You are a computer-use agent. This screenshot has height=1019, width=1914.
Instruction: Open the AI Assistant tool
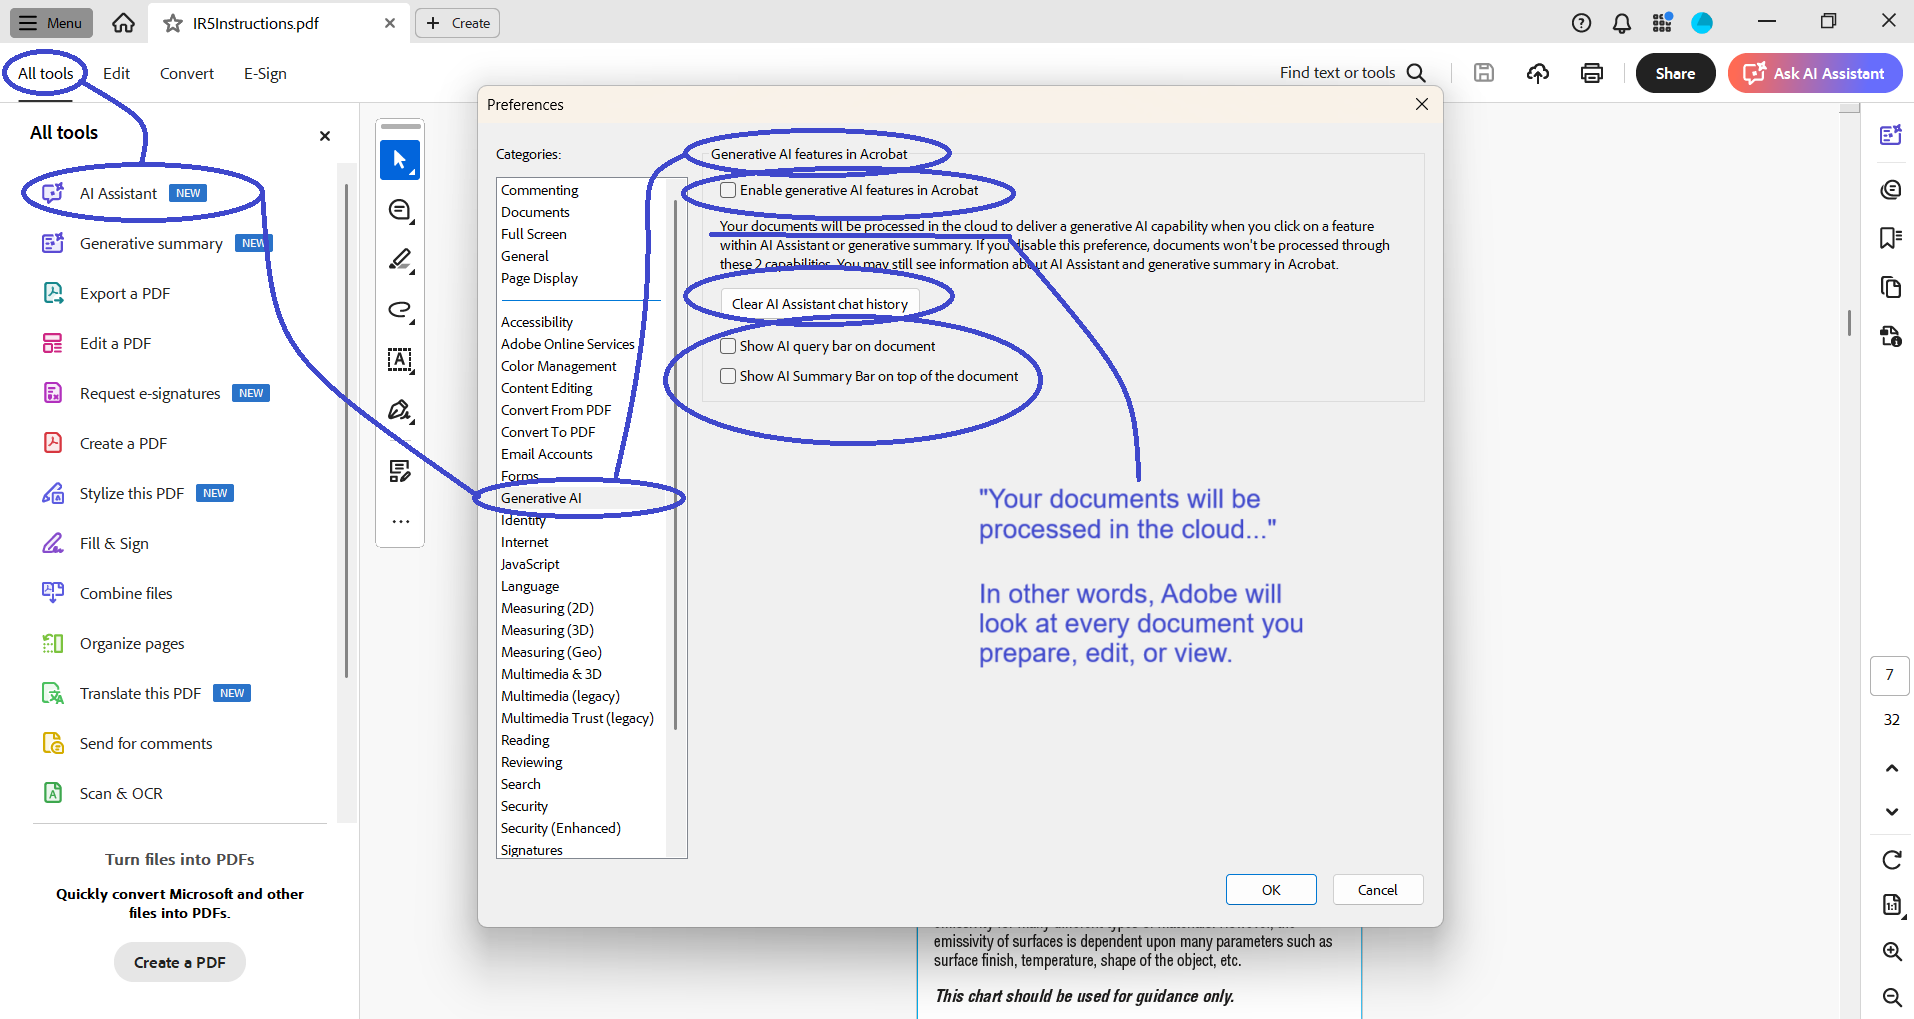pyautogui.click(x=120, y=193)
